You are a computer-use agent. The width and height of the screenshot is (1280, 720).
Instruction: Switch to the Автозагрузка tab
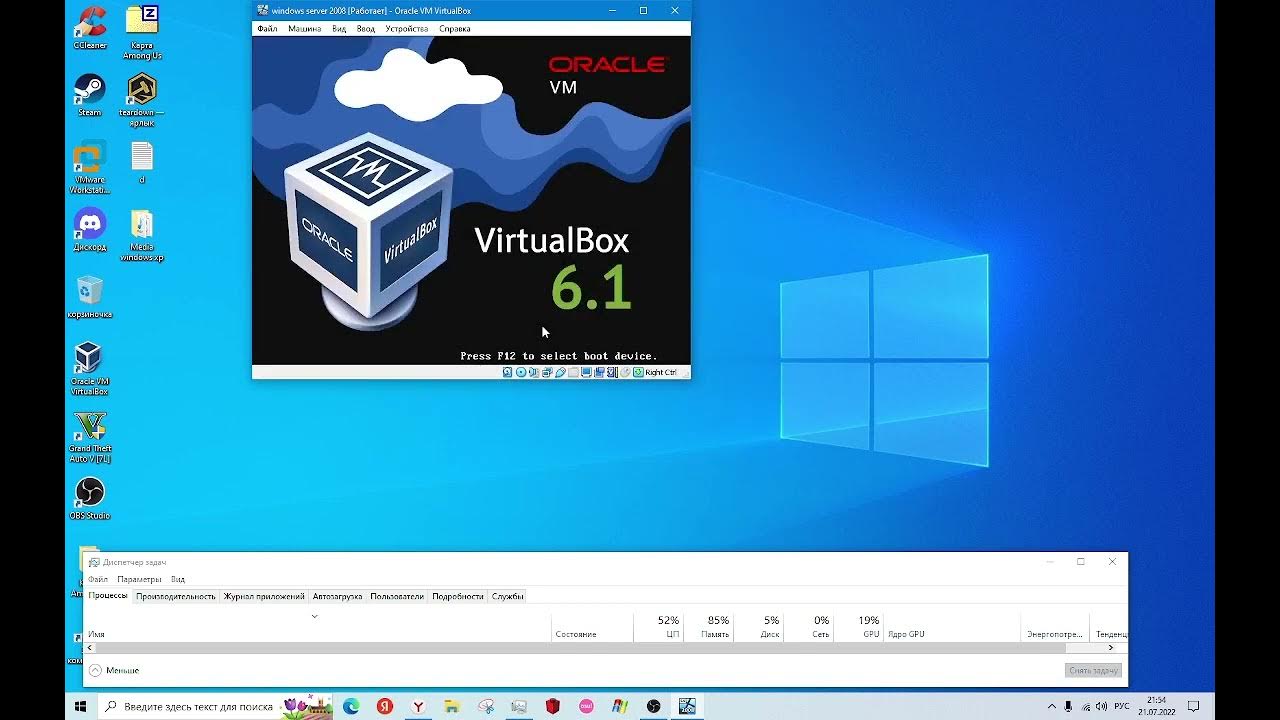point(337,596)
